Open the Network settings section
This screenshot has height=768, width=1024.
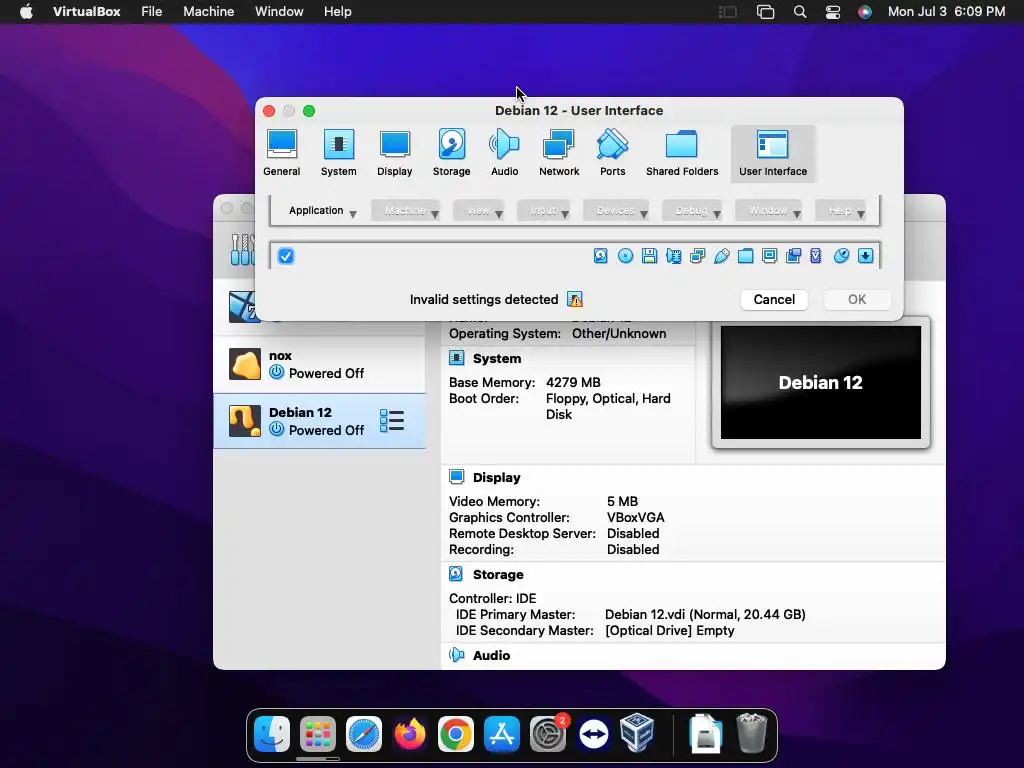click(x=558, y=153)
